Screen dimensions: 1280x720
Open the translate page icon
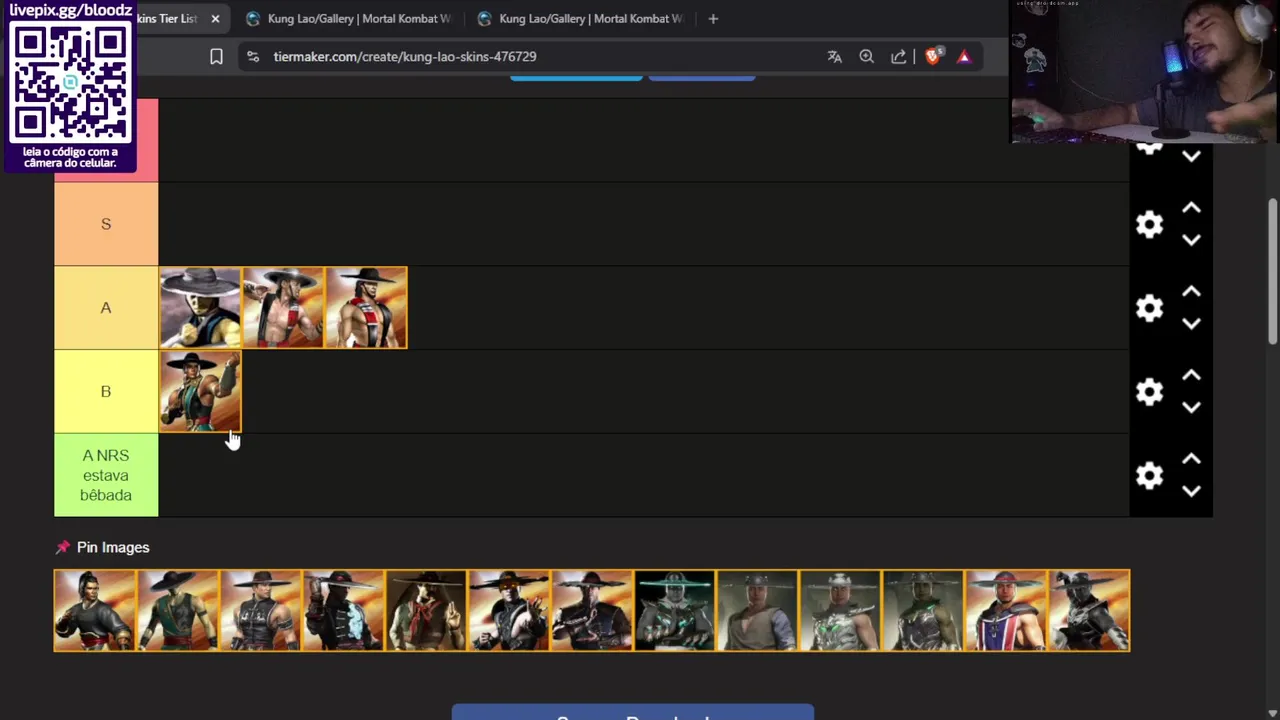[x=834, y=57]
